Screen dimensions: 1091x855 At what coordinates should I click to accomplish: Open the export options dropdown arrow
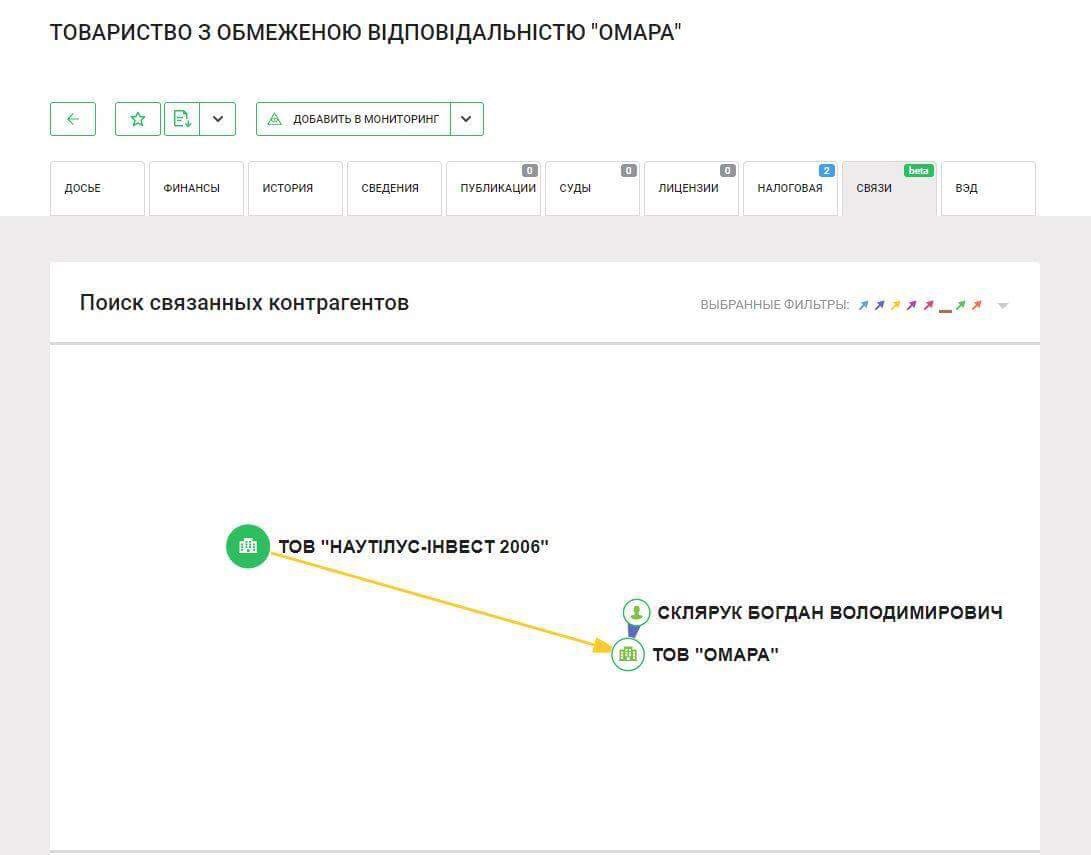pos(218,119)
